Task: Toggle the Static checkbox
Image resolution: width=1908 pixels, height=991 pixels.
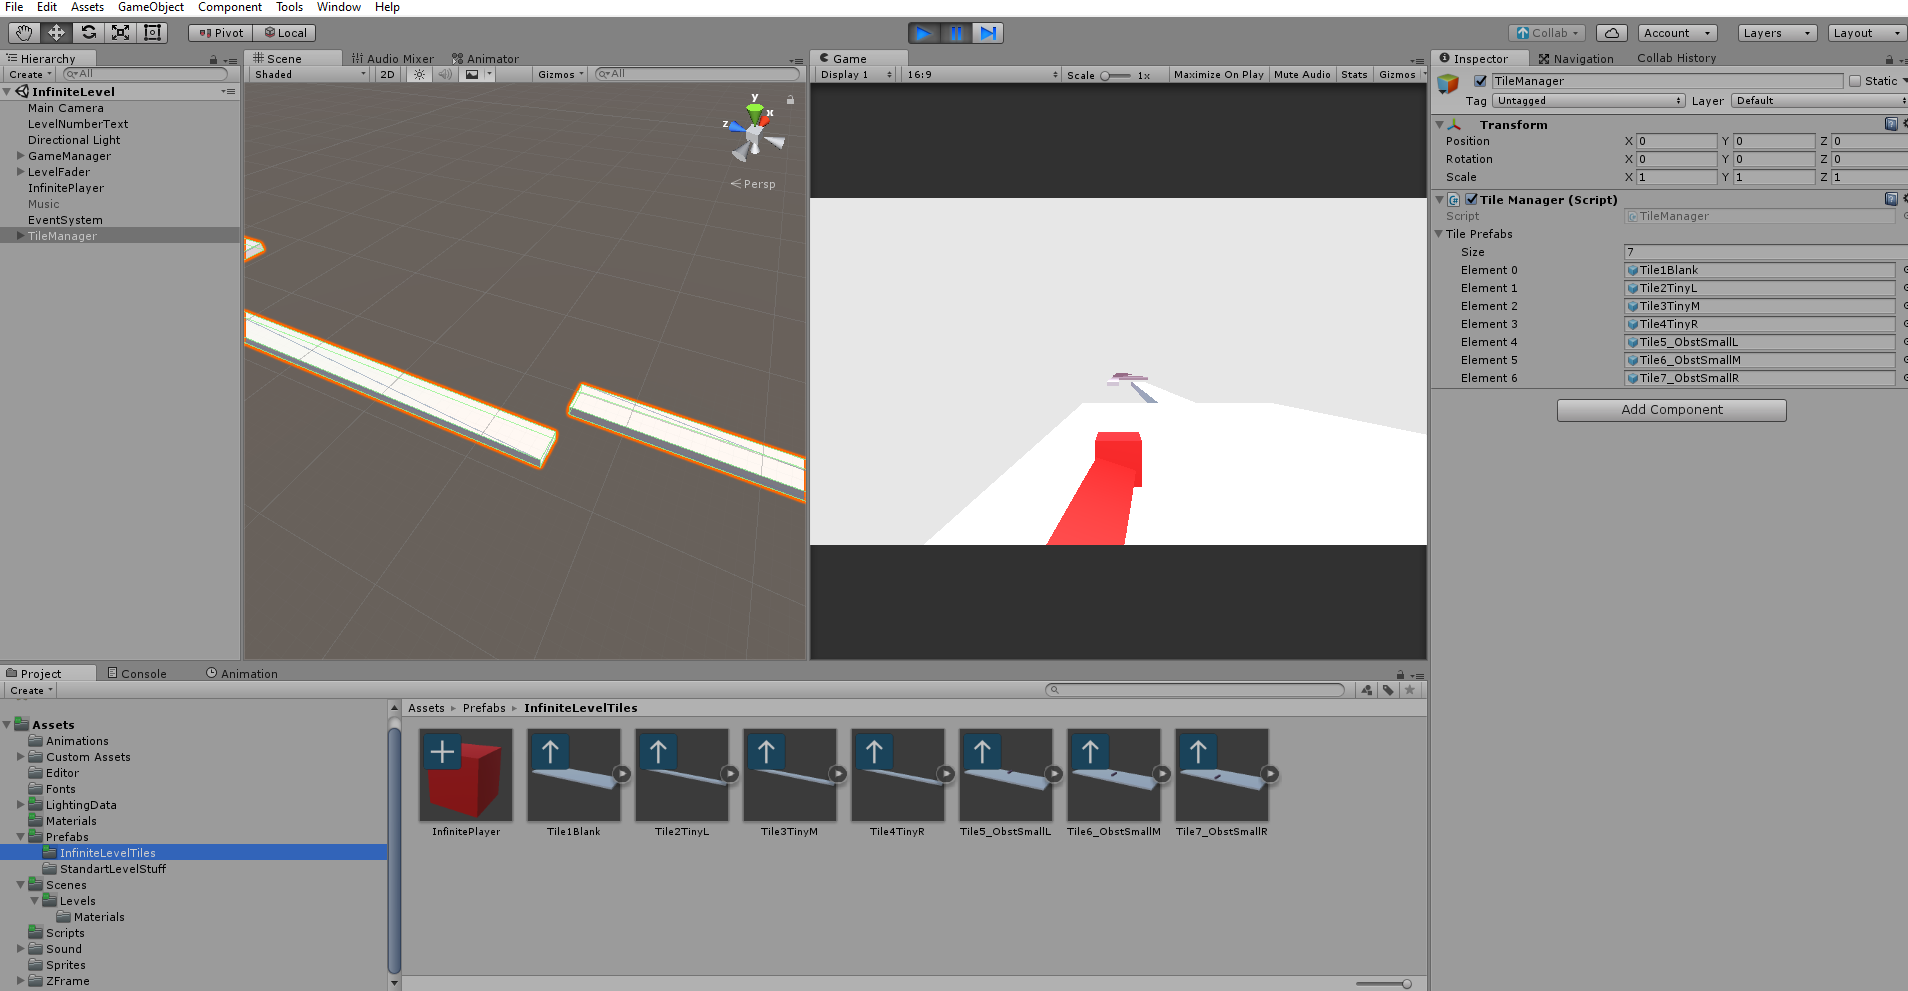Action: [1855, 81]
